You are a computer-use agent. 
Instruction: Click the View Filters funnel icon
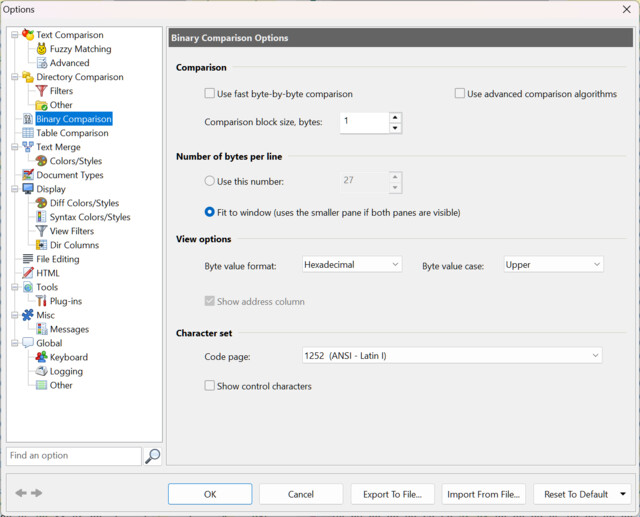point(41,231)
